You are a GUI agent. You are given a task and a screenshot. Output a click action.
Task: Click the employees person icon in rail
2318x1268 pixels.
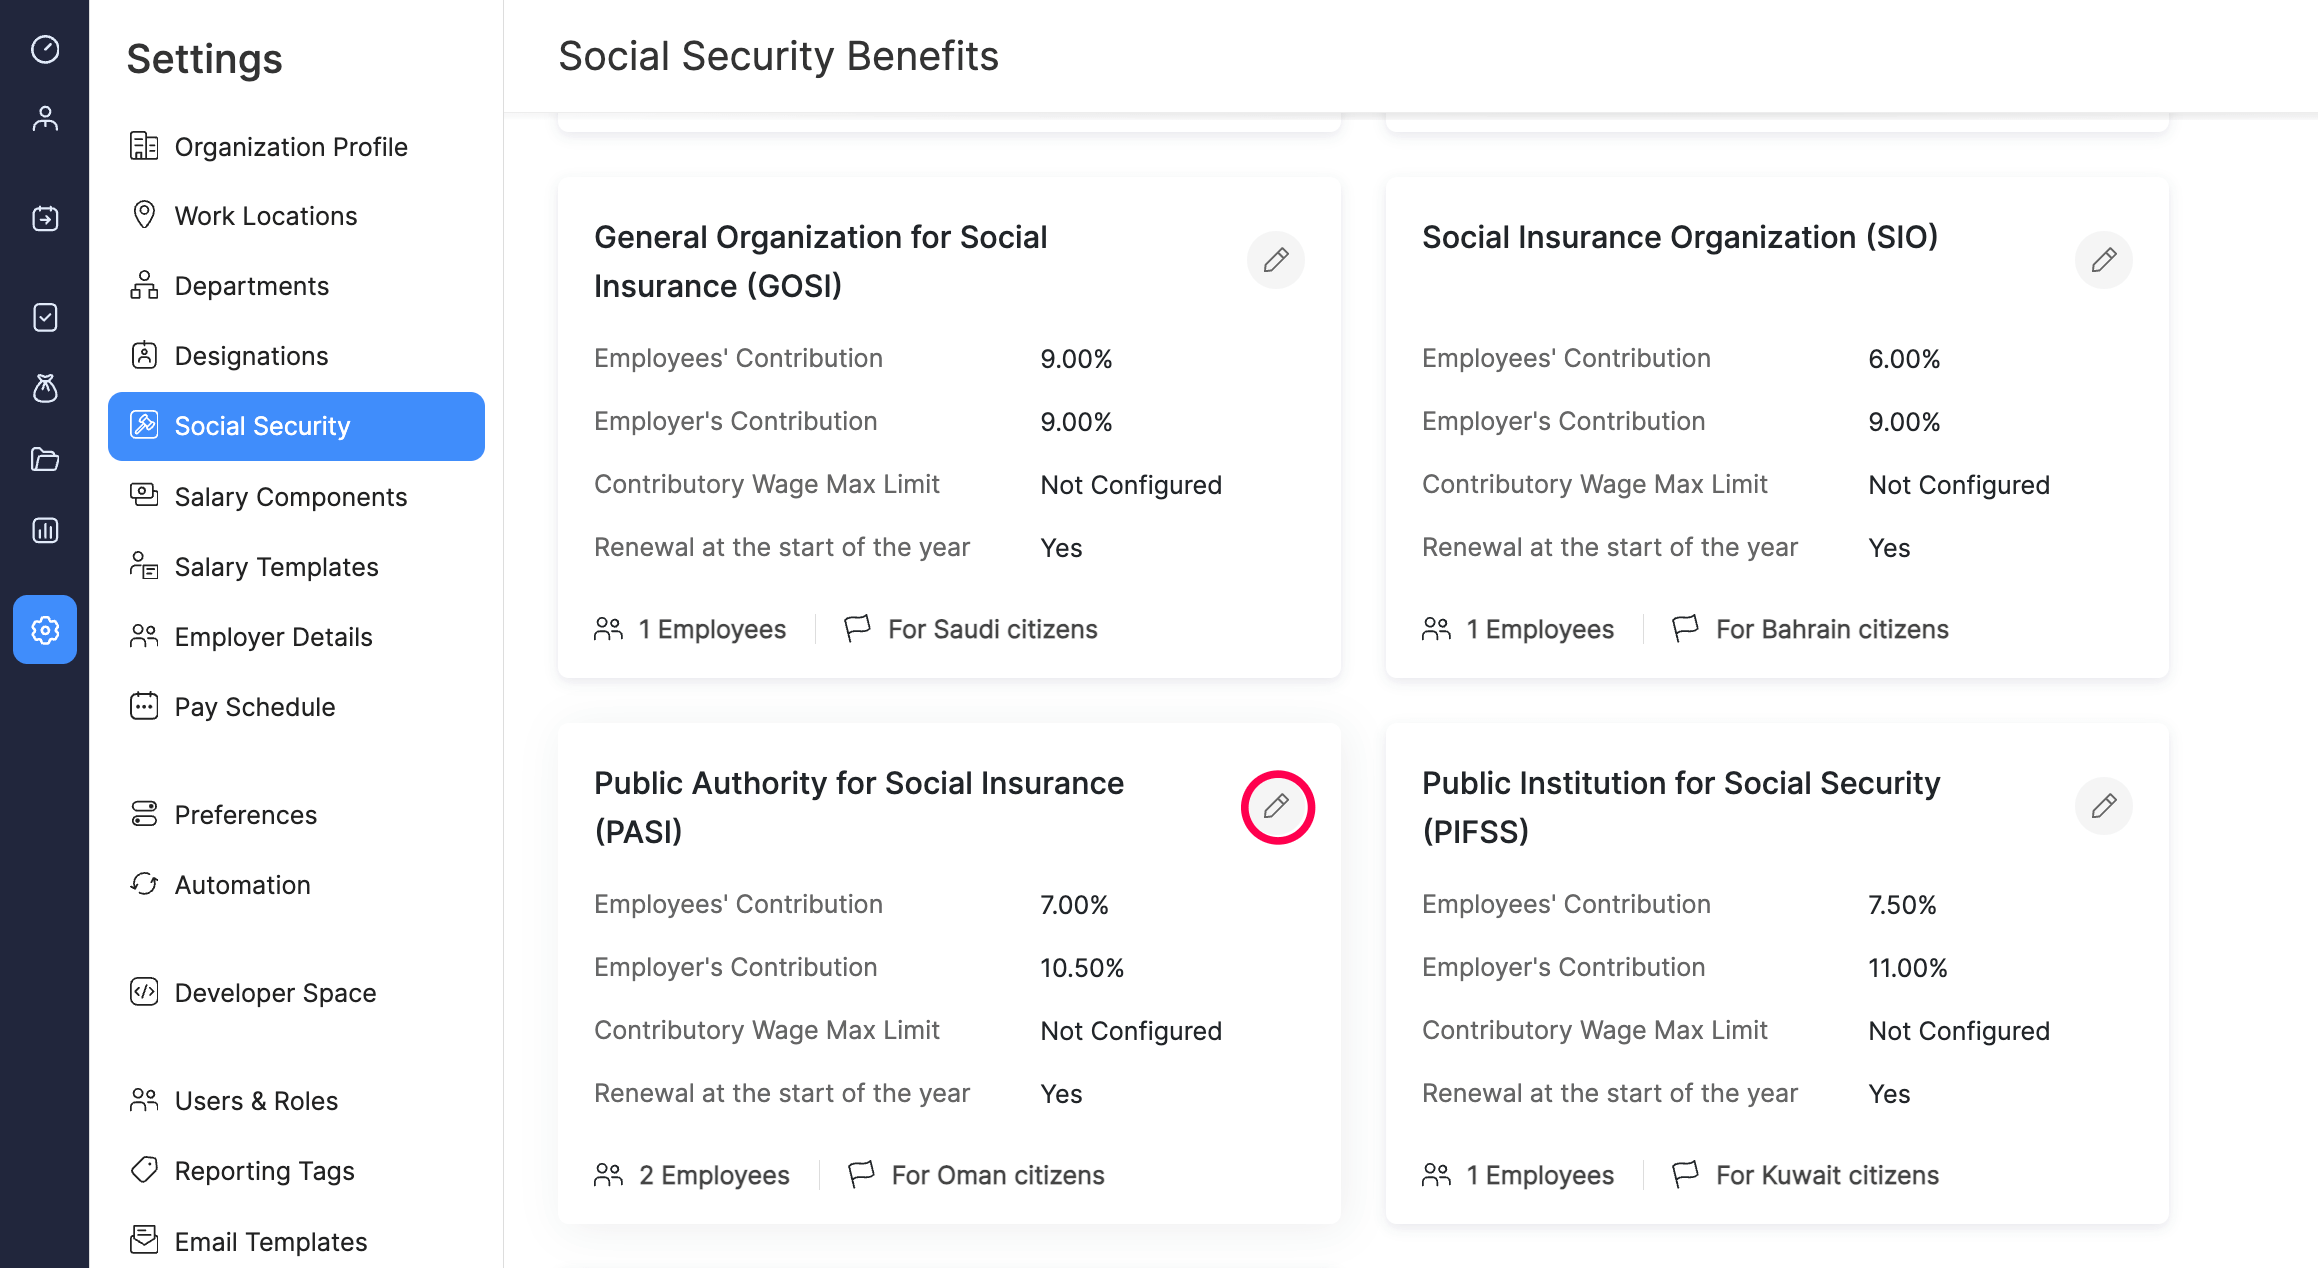[x=45, y=119]
